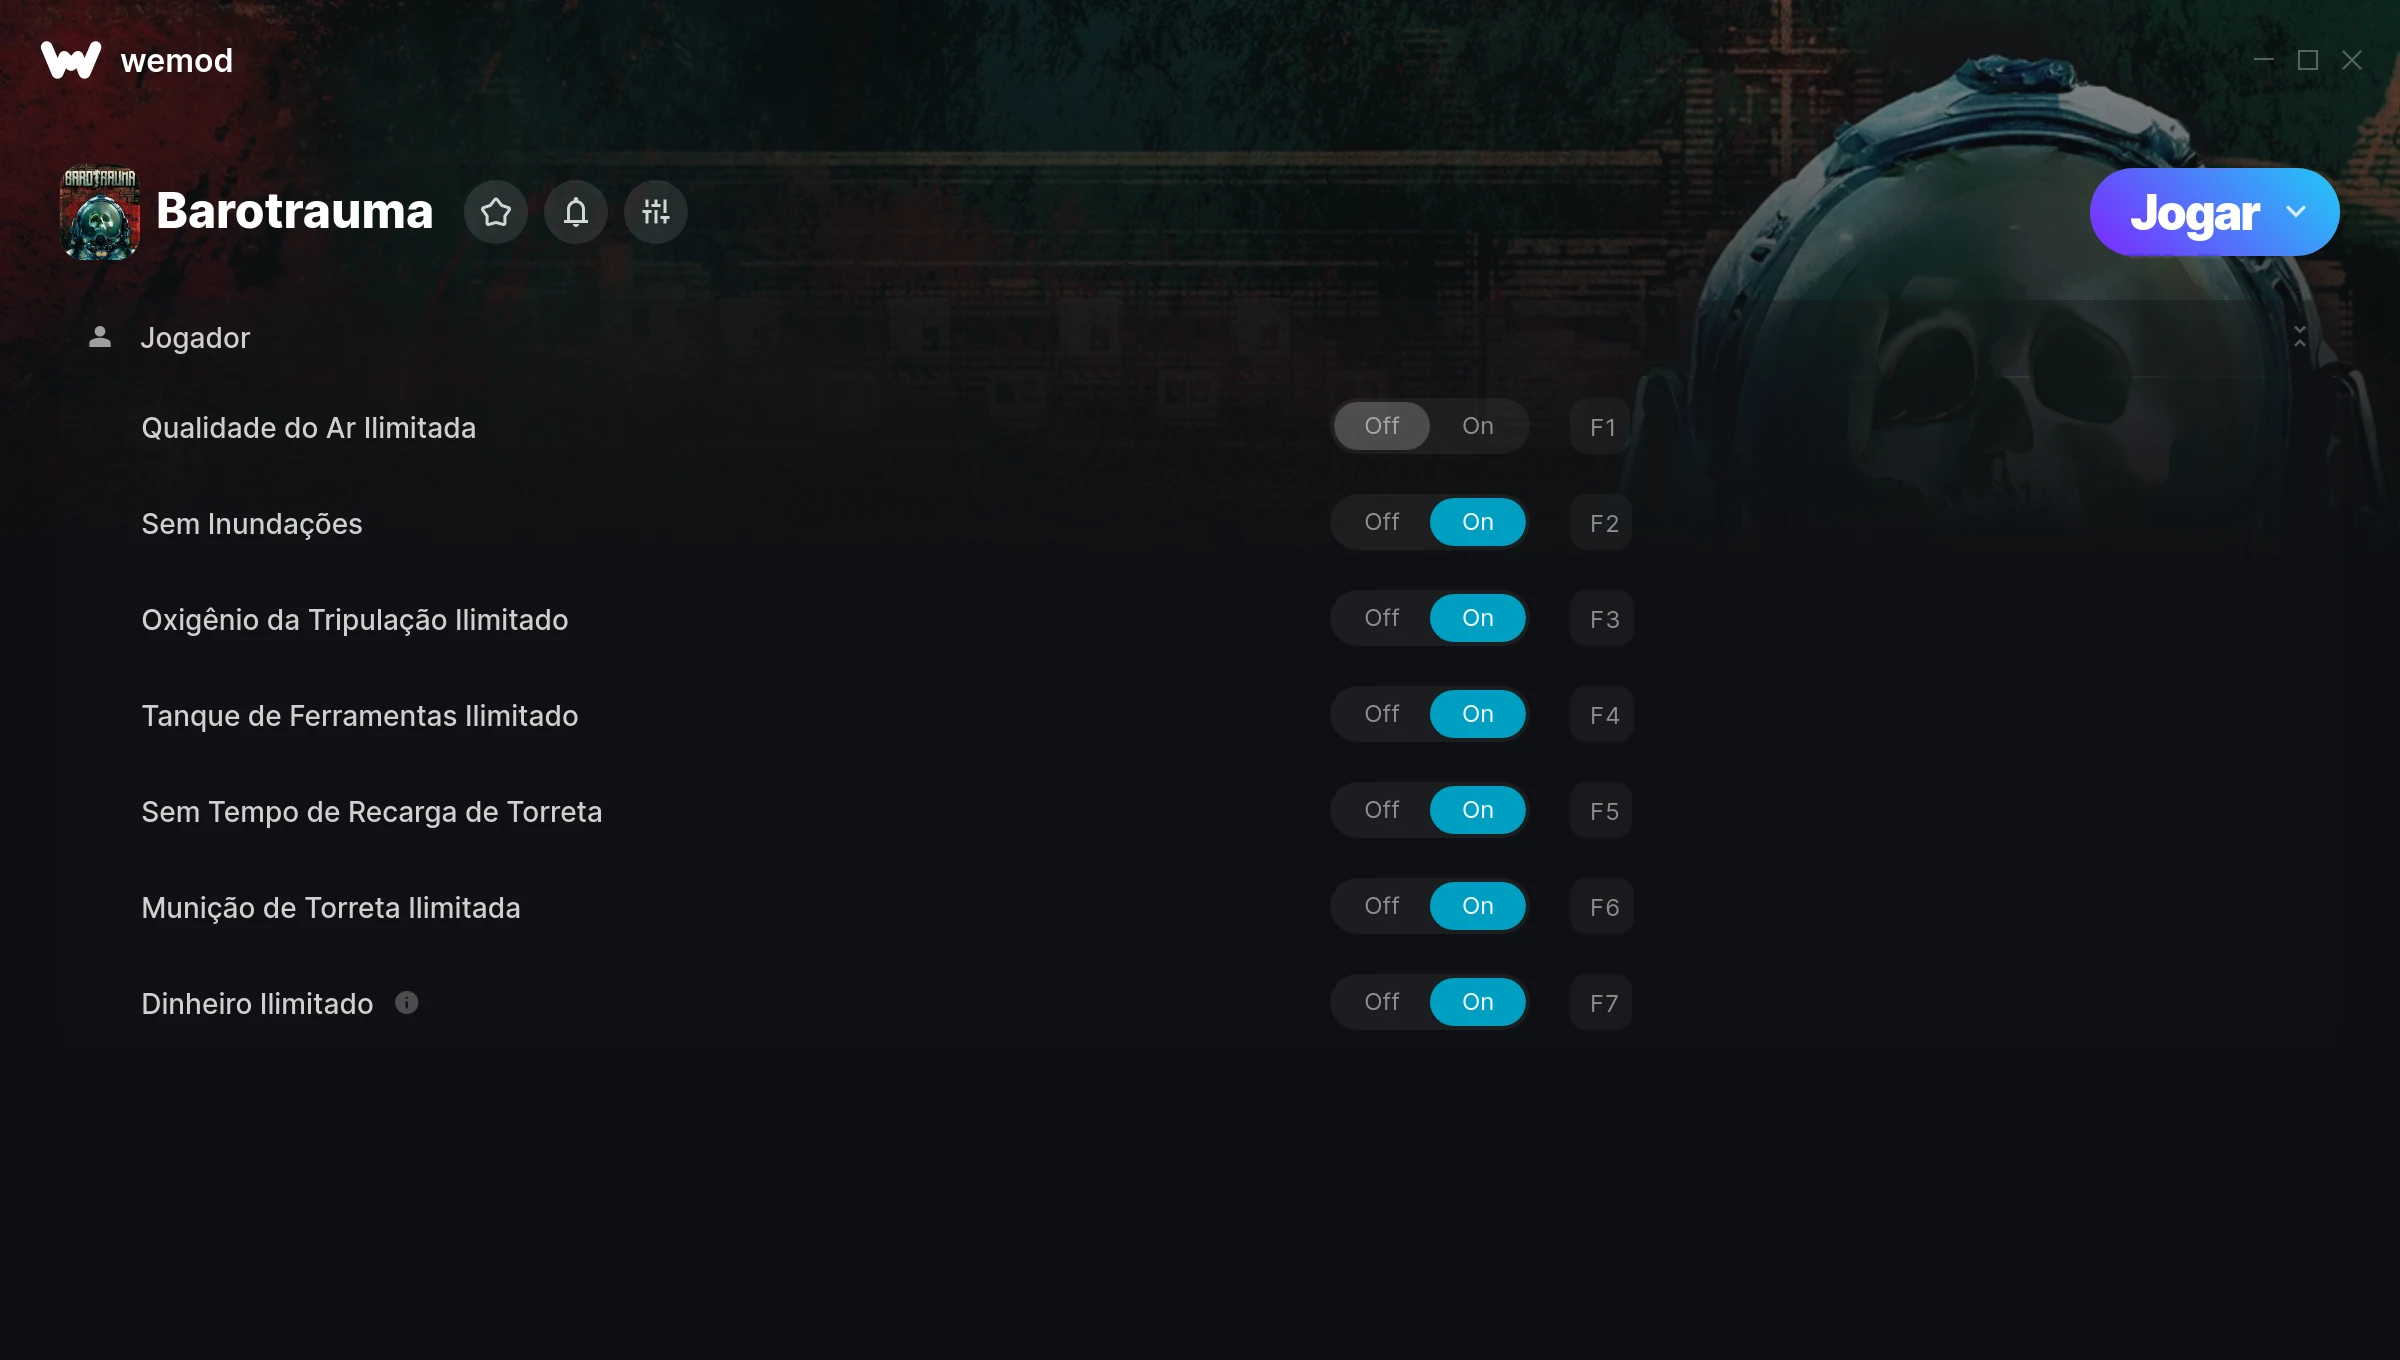
Task: Maximize the WeMod window
Action: pos(2308,60)
